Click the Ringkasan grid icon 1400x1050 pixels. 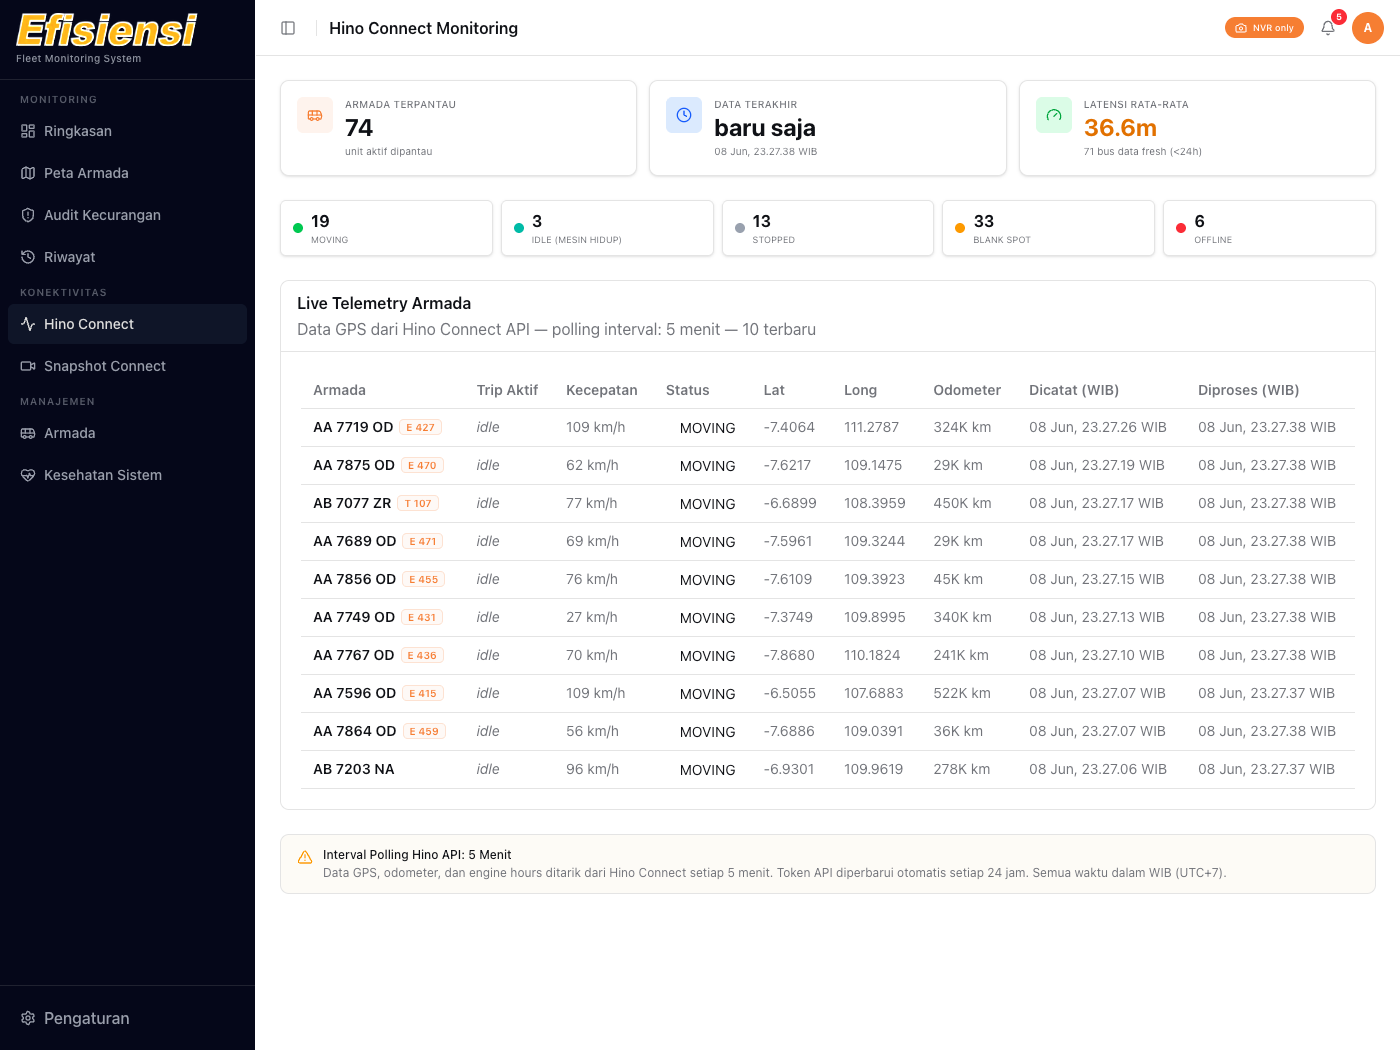click(28, 131)
